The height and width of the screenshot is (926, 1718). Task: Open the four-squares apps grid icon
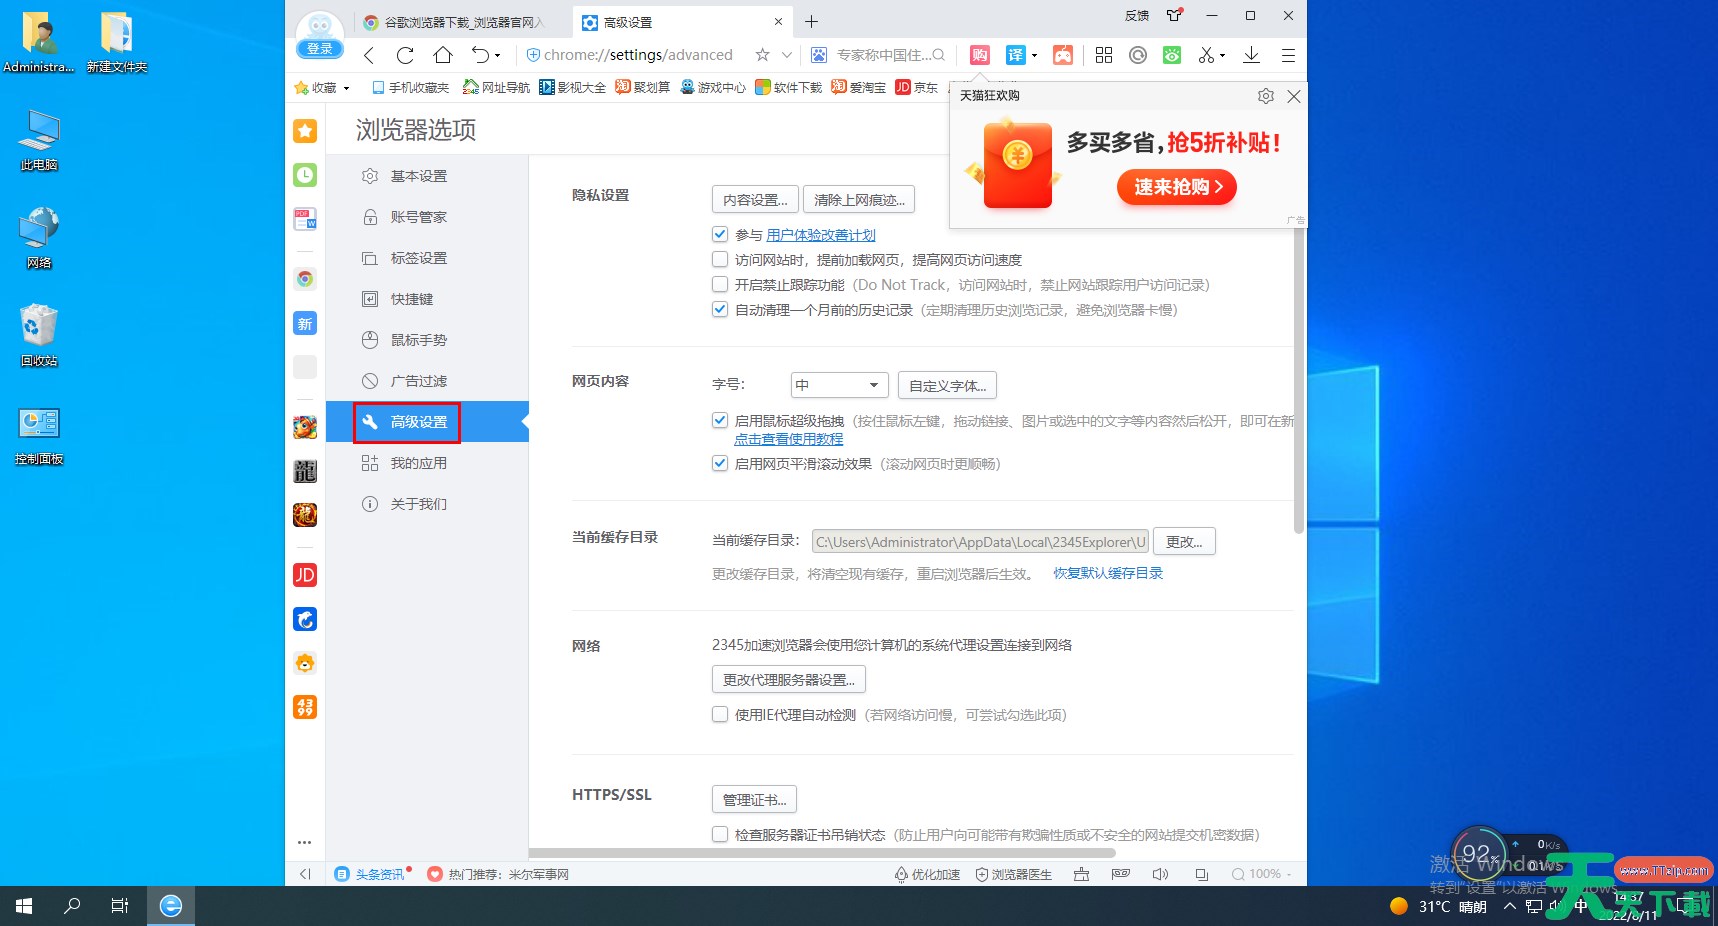click(x=1104, y=55)
